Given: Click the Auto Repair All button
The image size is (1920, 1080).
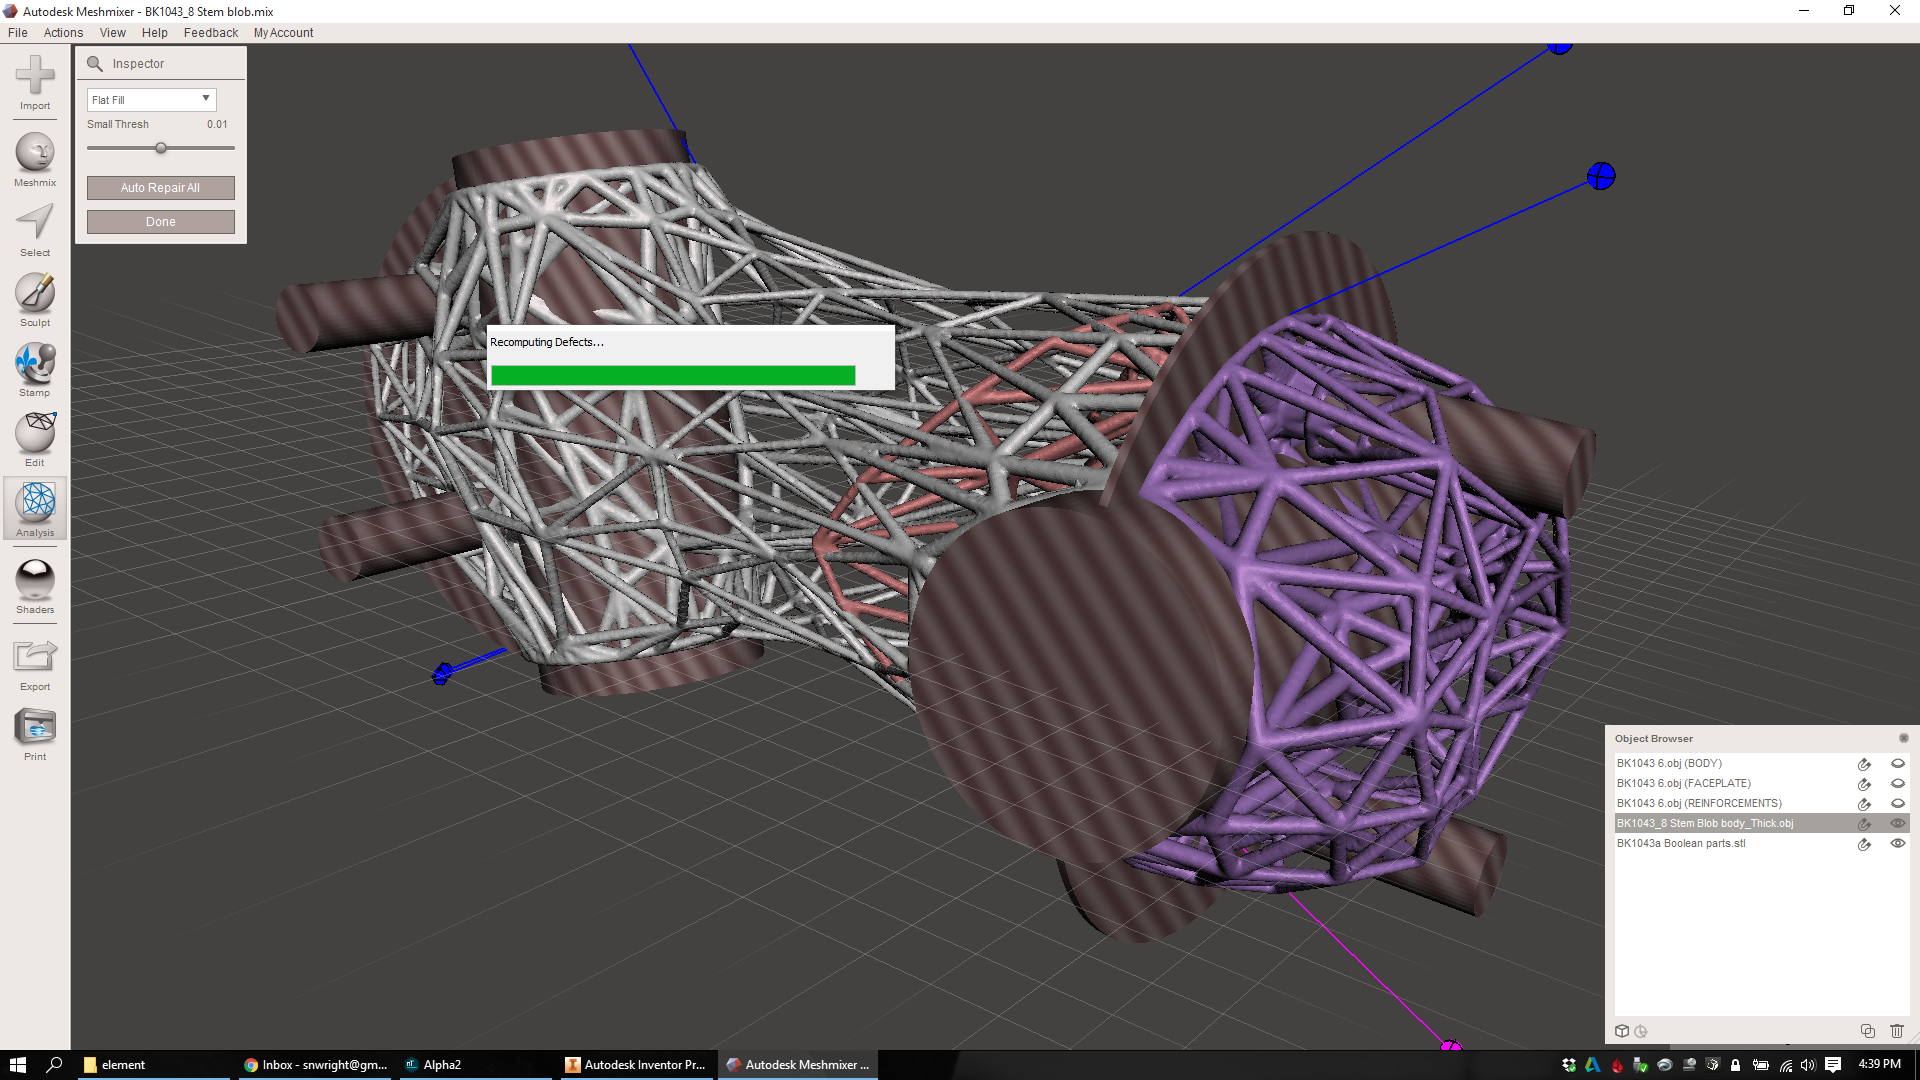Looking at the screenshot, I should [160, 188].
